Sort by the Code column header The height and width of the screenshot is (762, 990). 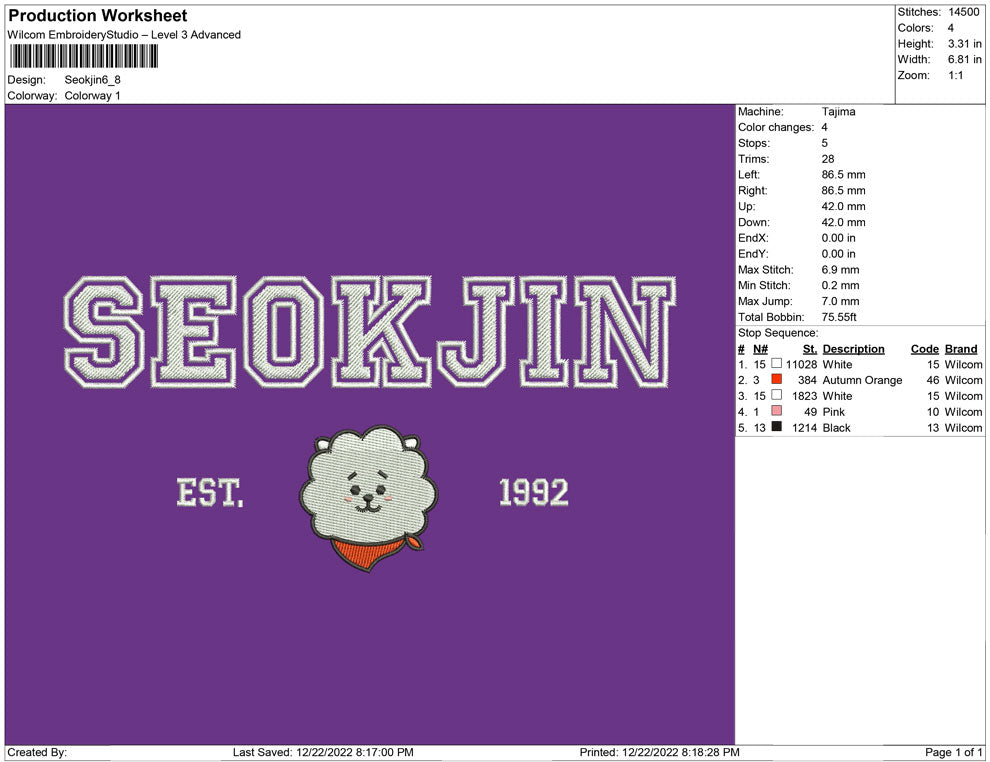[x=925, y=349]
